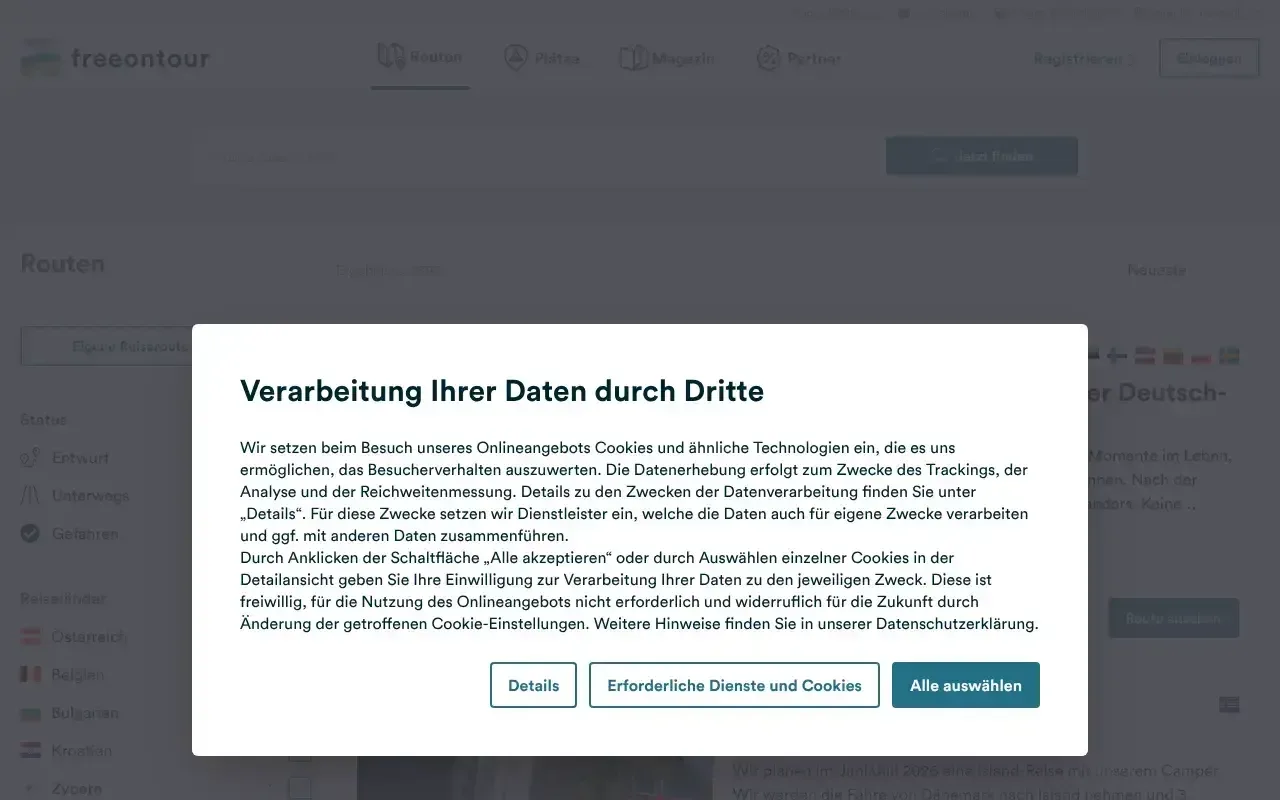Click the Partner discount icon
The width and height of the screenshot is (1280, 800).
768,58
